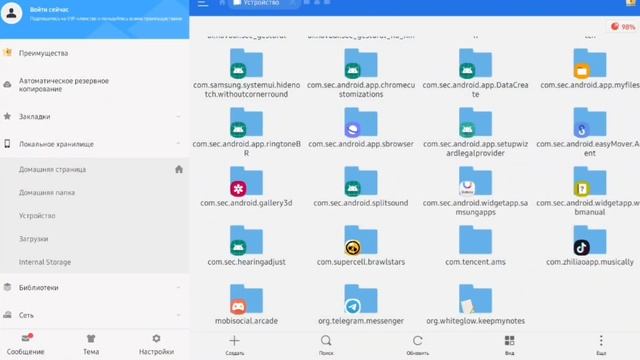Open com.supercell.brawlstars folder

pos(361,245)
